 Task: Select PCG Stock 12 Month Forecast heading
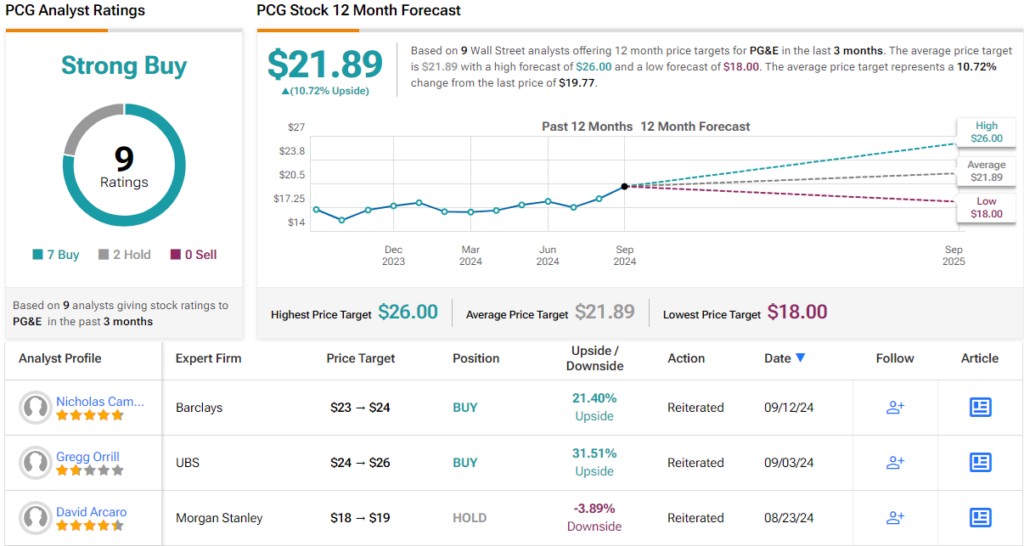pos(359,10)
